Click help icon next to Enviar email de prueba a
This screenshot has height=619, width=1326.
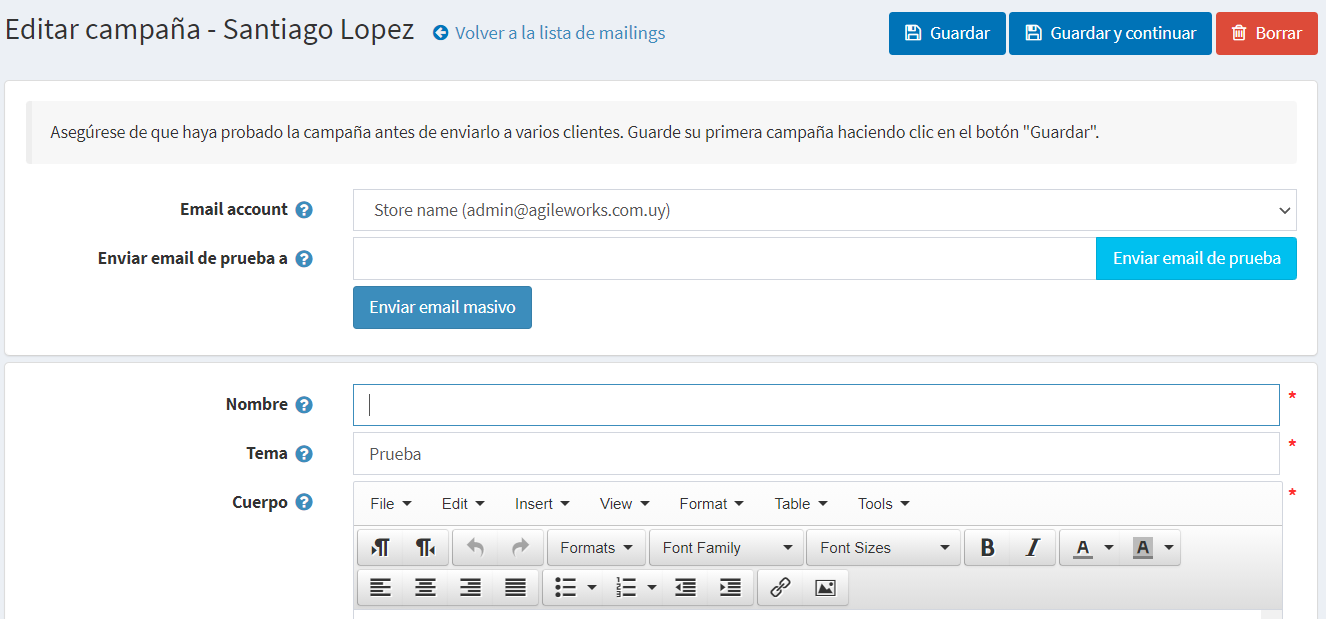click(304, 259)
